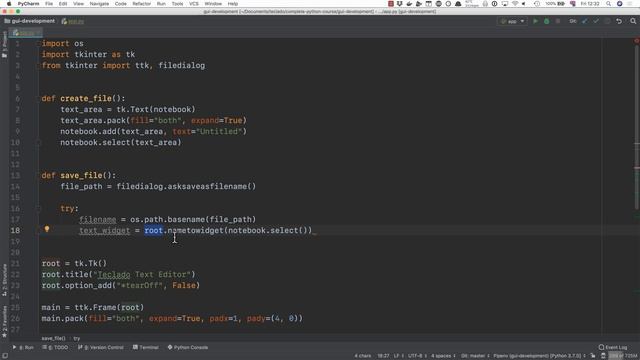Viewport: 640px width, 360px height.
Task: Click the yellow lightbulb intention icon on line 18
Action: pyautogui.click(x=47, y=229)
